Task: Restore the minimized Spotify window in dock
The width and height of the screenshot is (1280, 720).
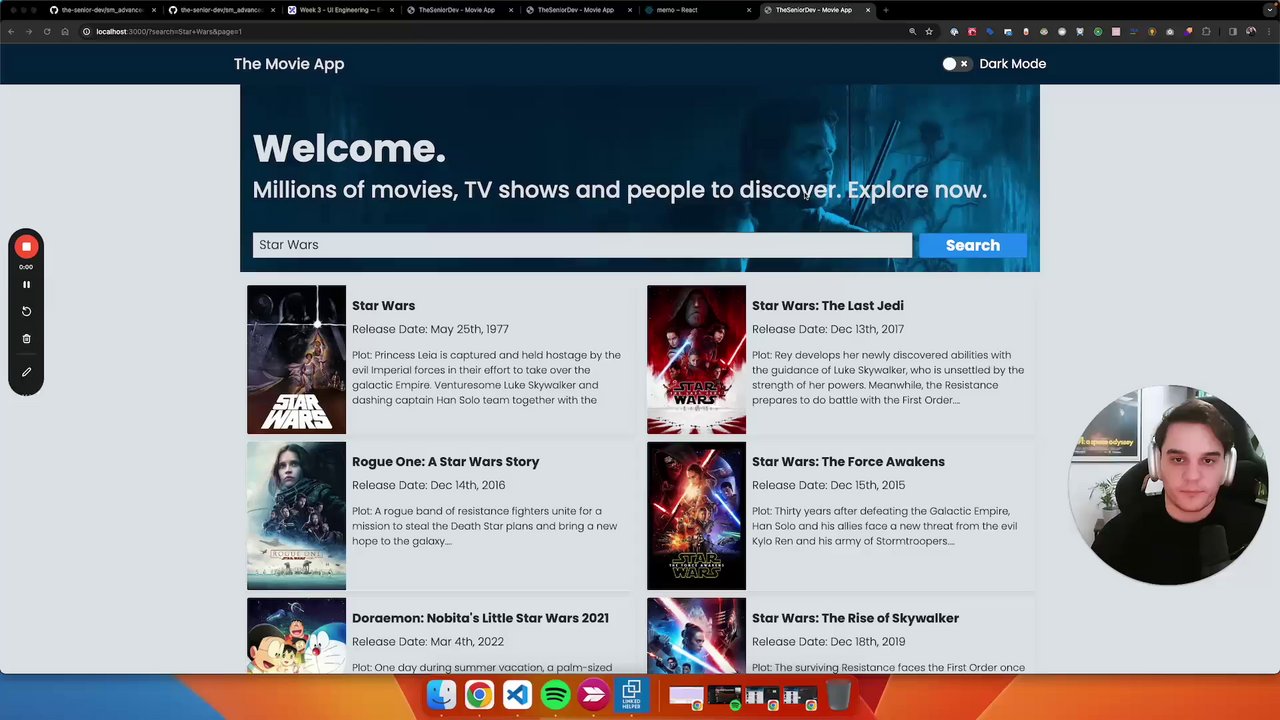Action: coord(725,696)
